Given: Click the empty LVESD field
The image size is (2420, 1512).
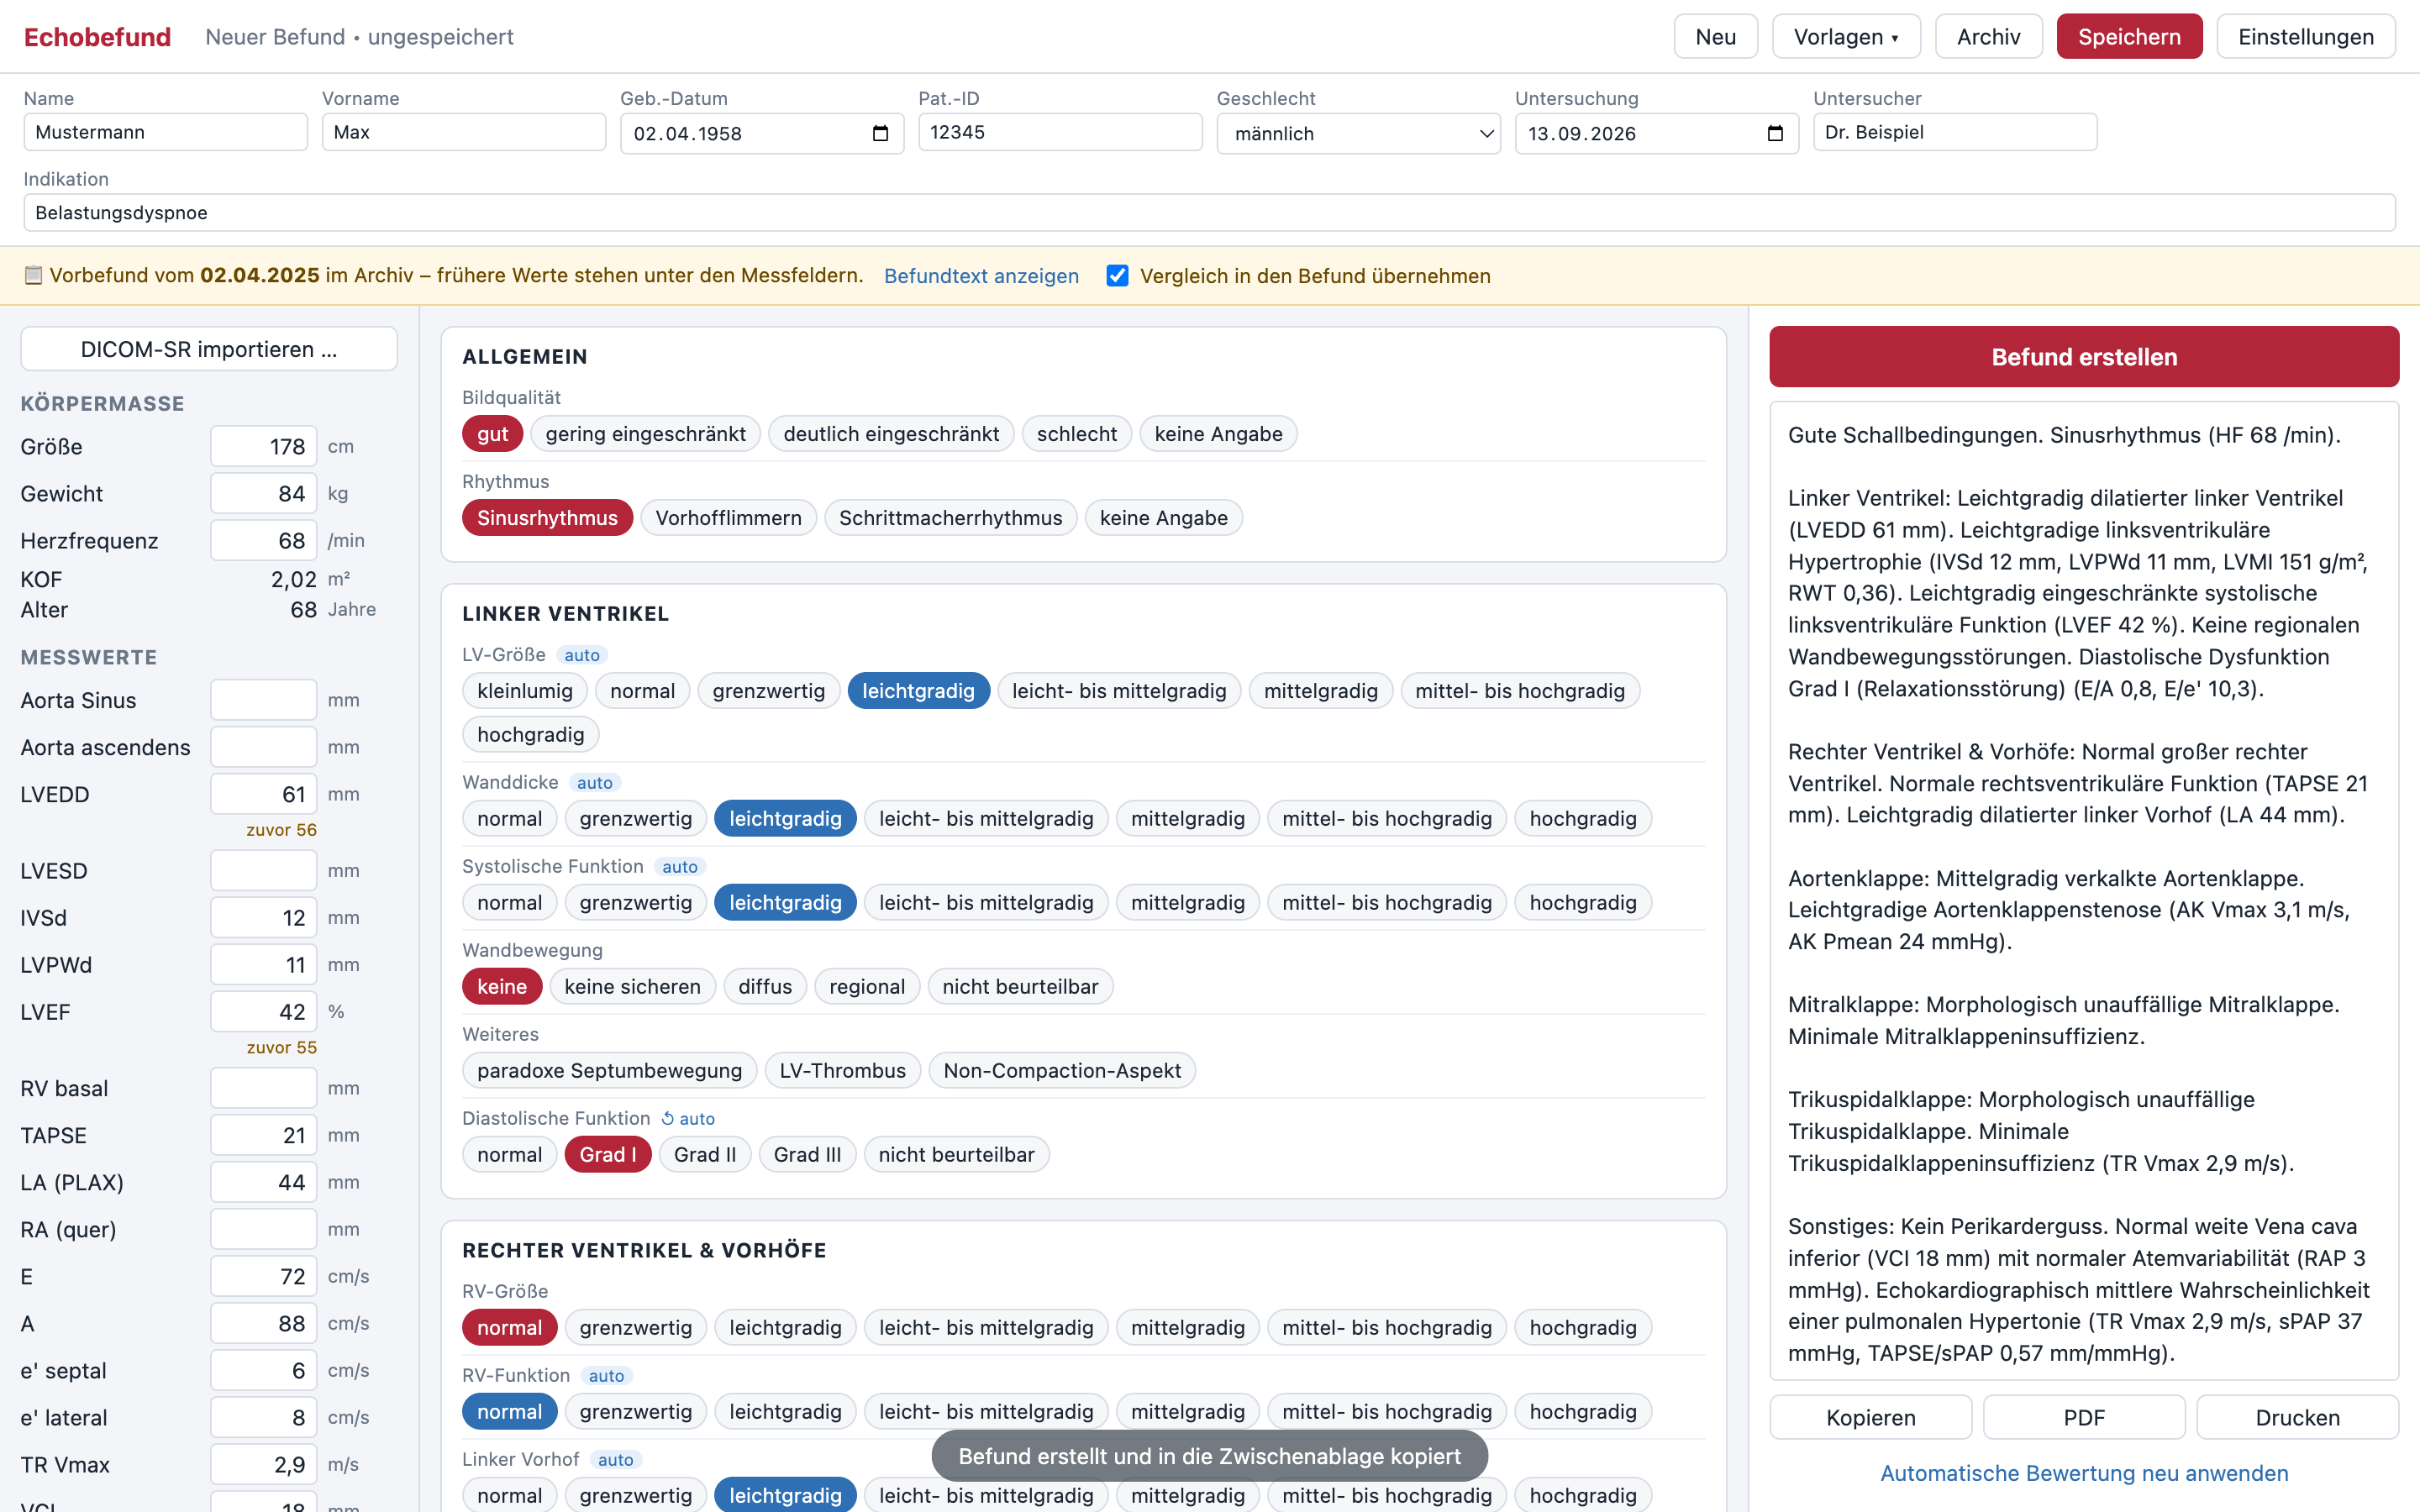Looking at the screenshot, I should click(264, 871).
